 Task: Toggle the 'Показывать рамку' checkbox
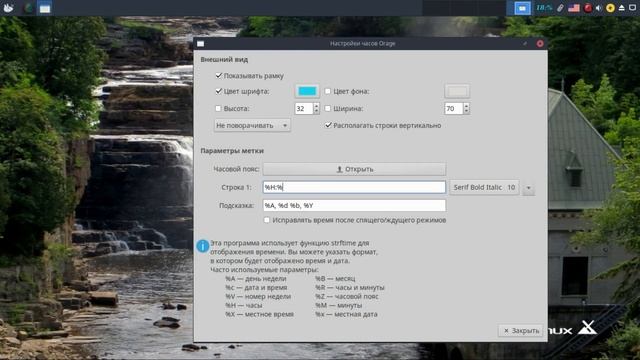pos(219,76)
